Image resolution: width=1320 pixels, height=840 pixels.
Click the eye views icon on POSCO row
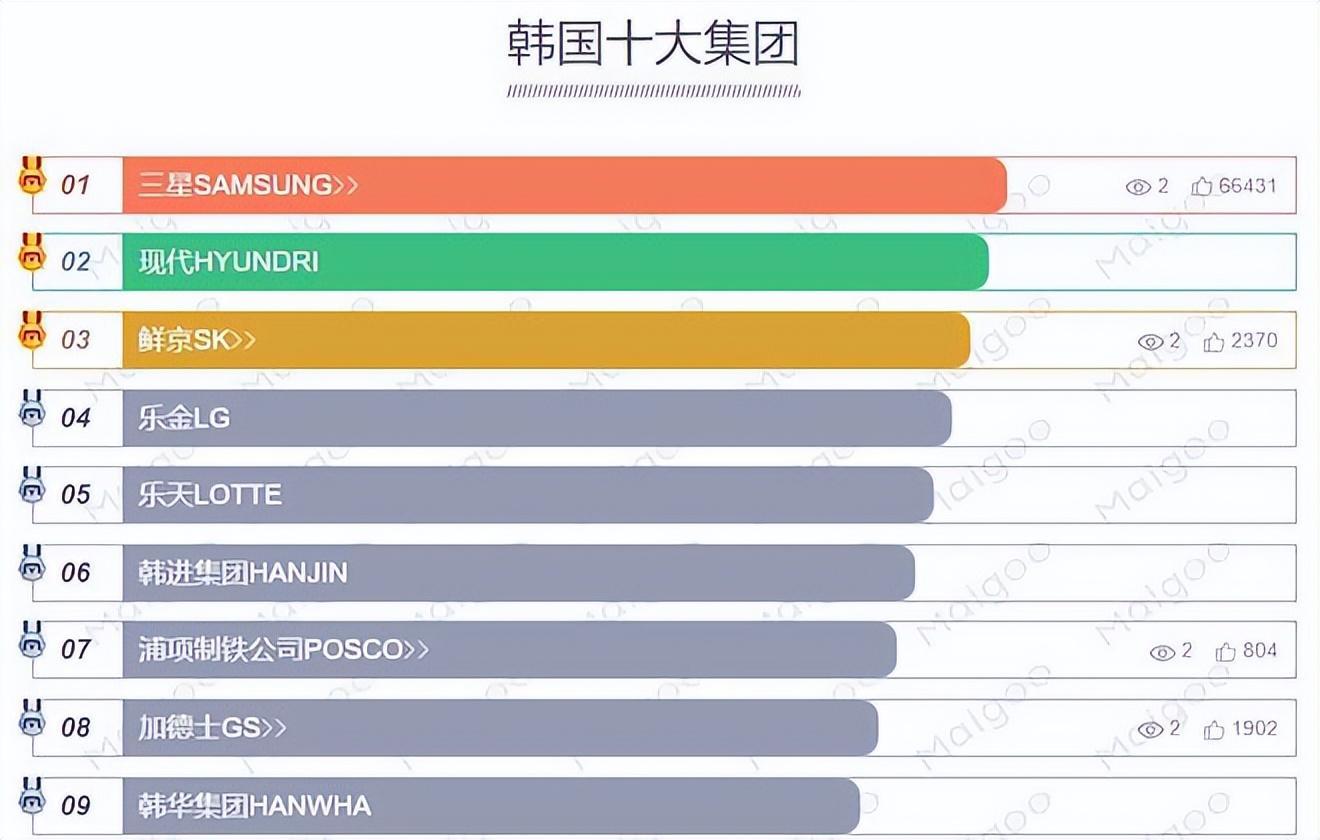[1162, 652]
